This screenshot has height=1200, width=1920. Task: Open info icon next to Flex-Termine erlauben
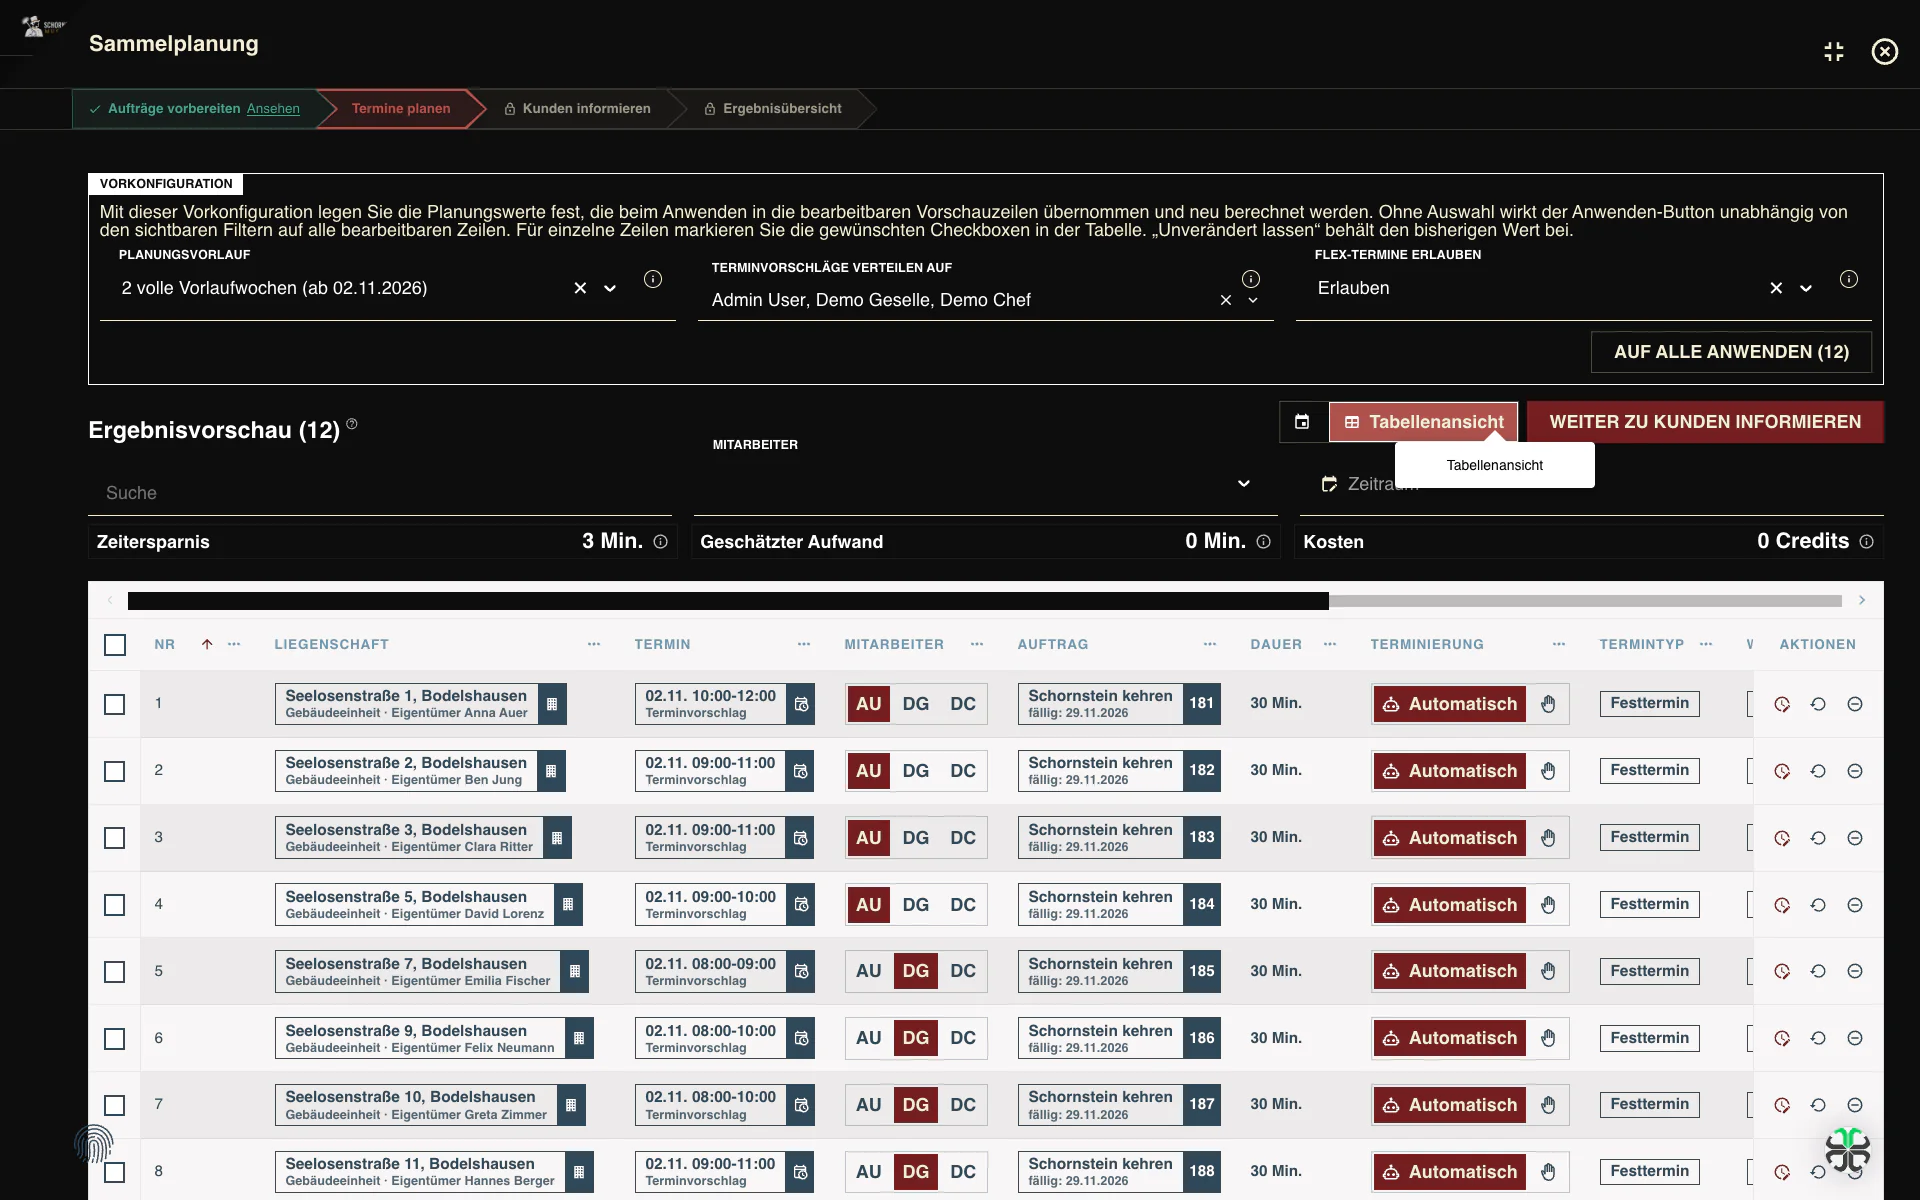[x=1849, y=279]
